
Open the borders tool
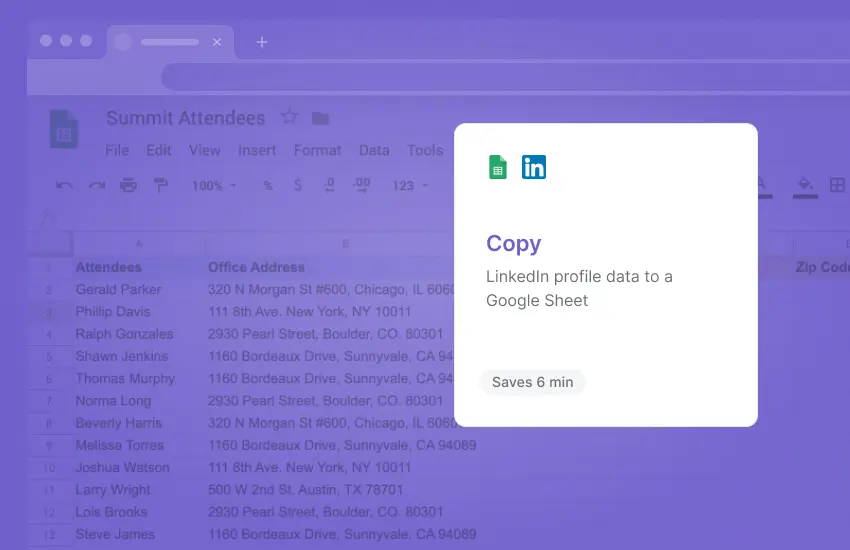[837, 185]
